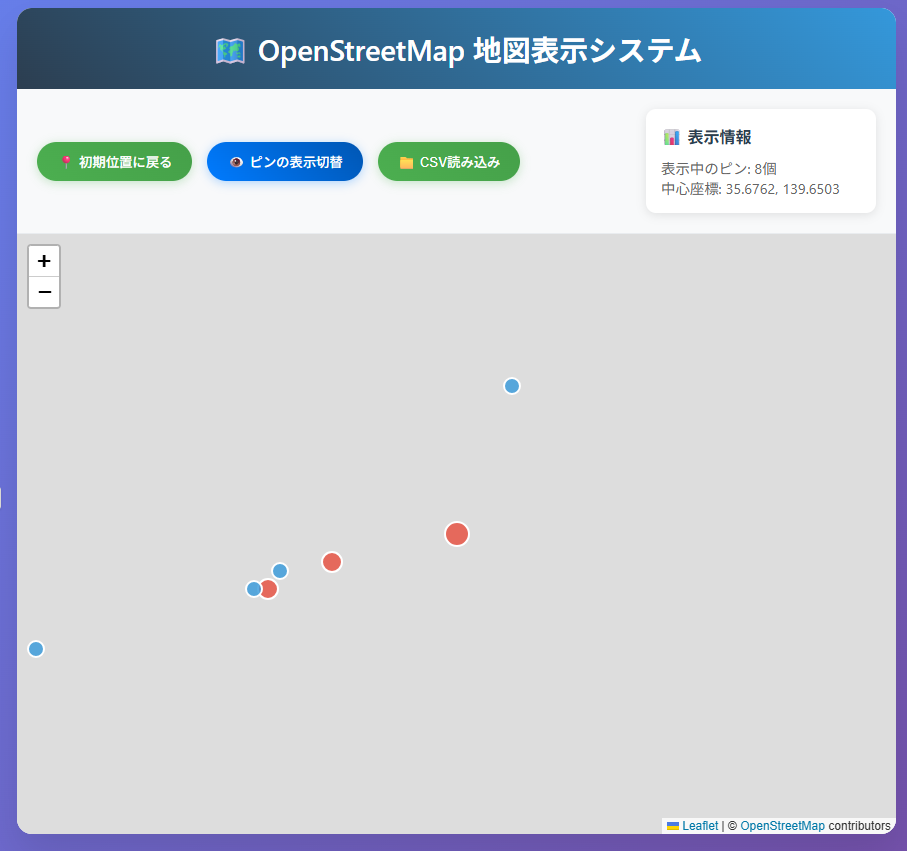The height and width of the screenshot is (851, 907).
Task: Open the Leaflet attribution link
Action: (699, 826)
